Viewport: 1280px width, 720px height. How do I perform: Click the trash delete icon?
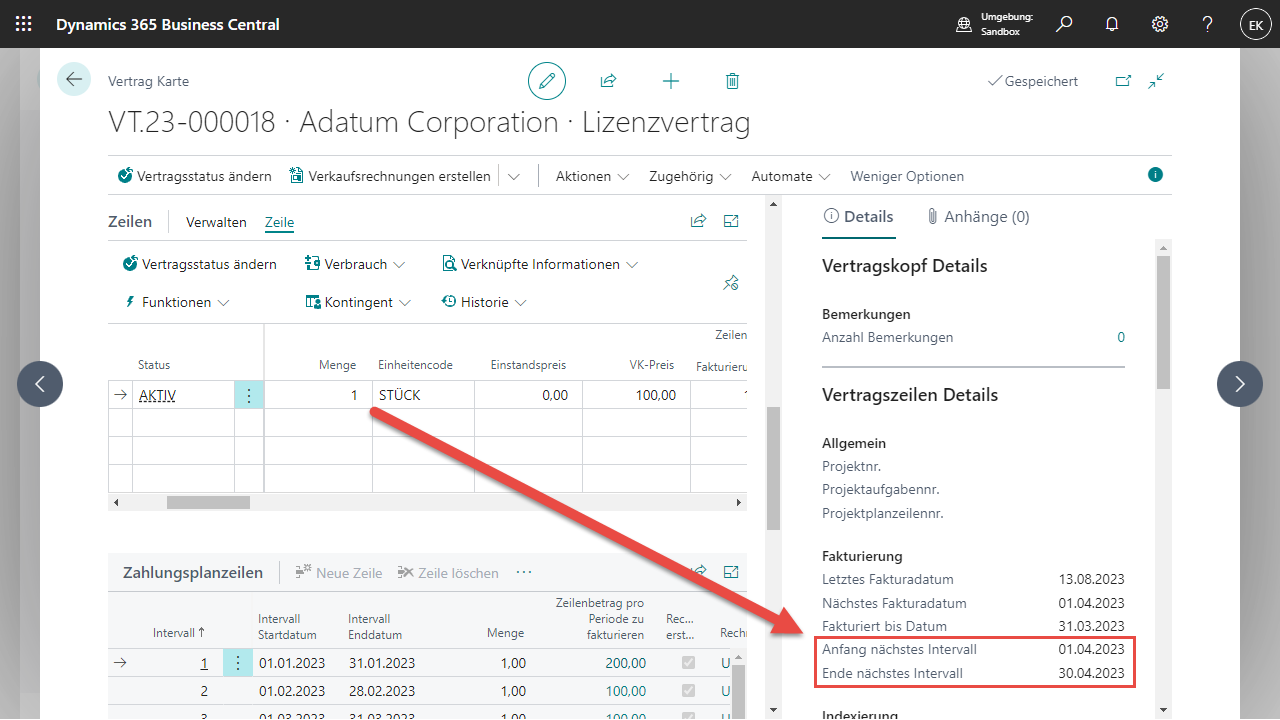732,81
